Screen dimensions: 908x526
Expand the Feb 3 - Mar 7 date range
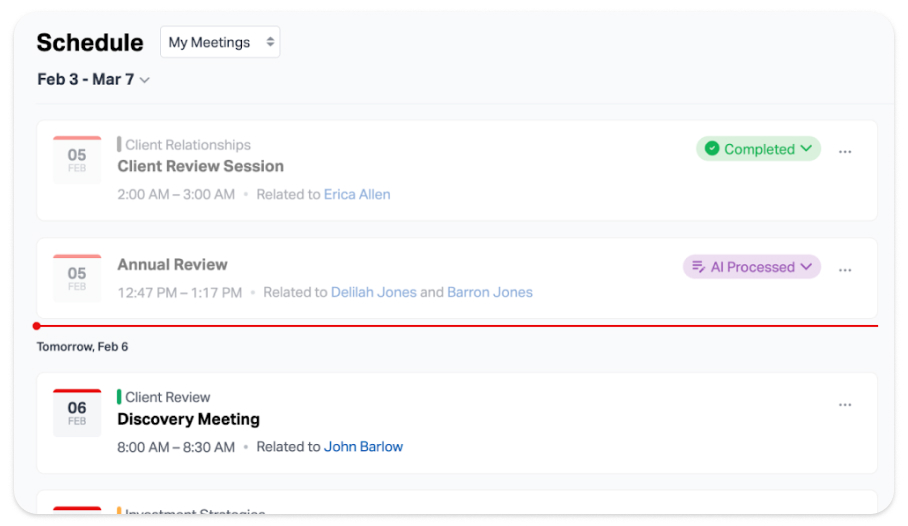point(93,80)
